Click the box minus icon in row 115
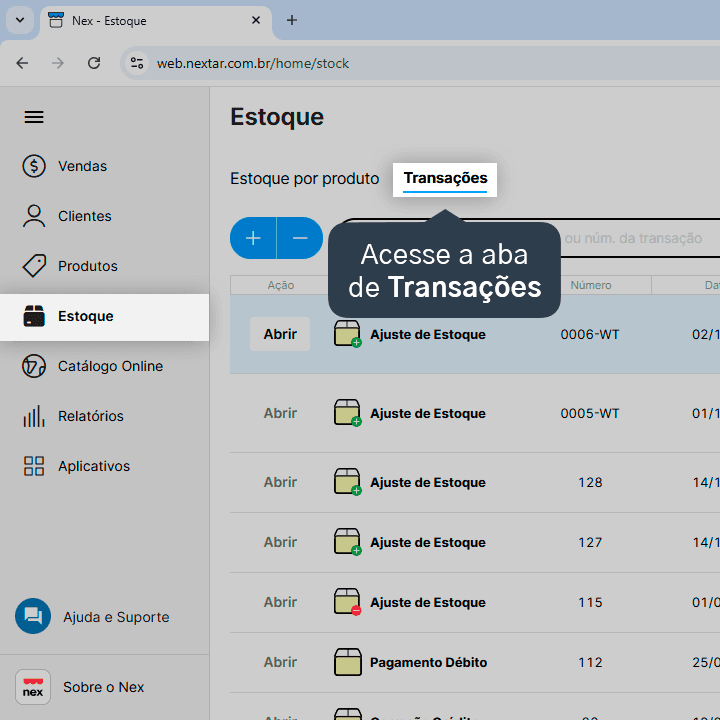This screenshot has height=720, width=720. click(348, 602)
